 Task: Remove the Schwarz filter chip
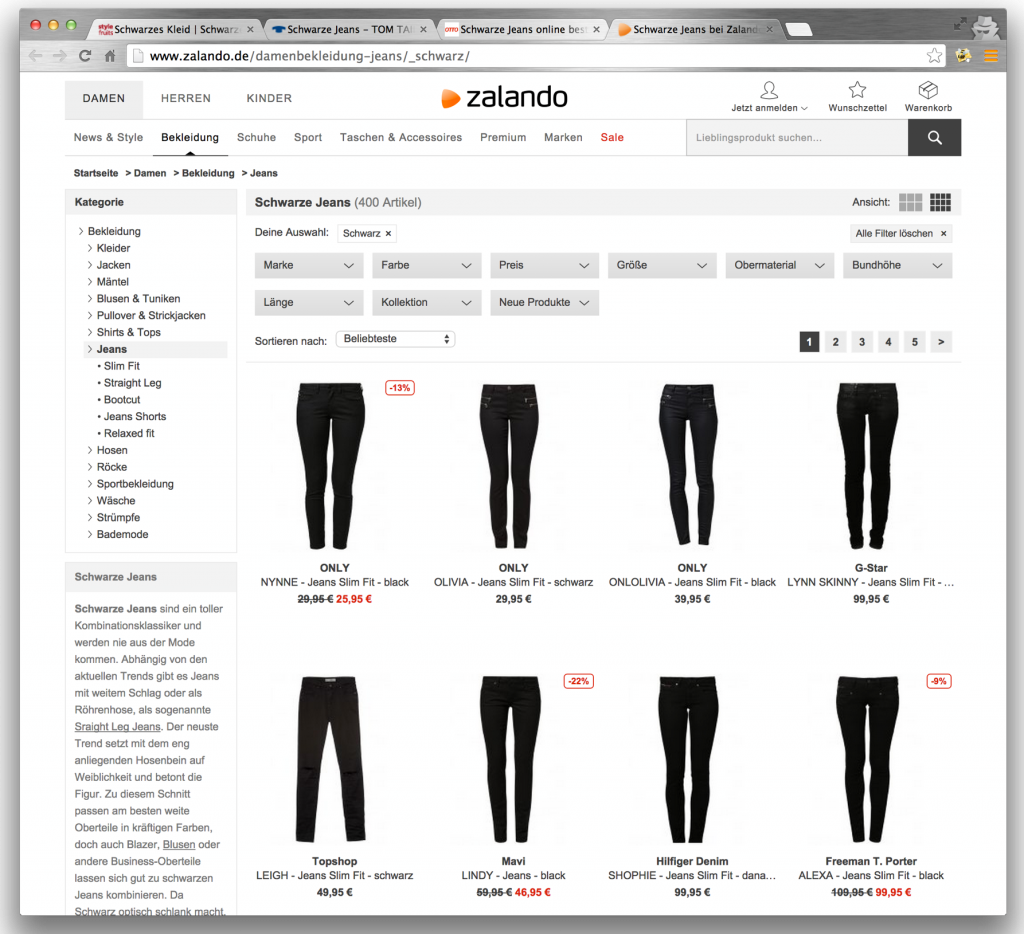click(x=388, y=234)
